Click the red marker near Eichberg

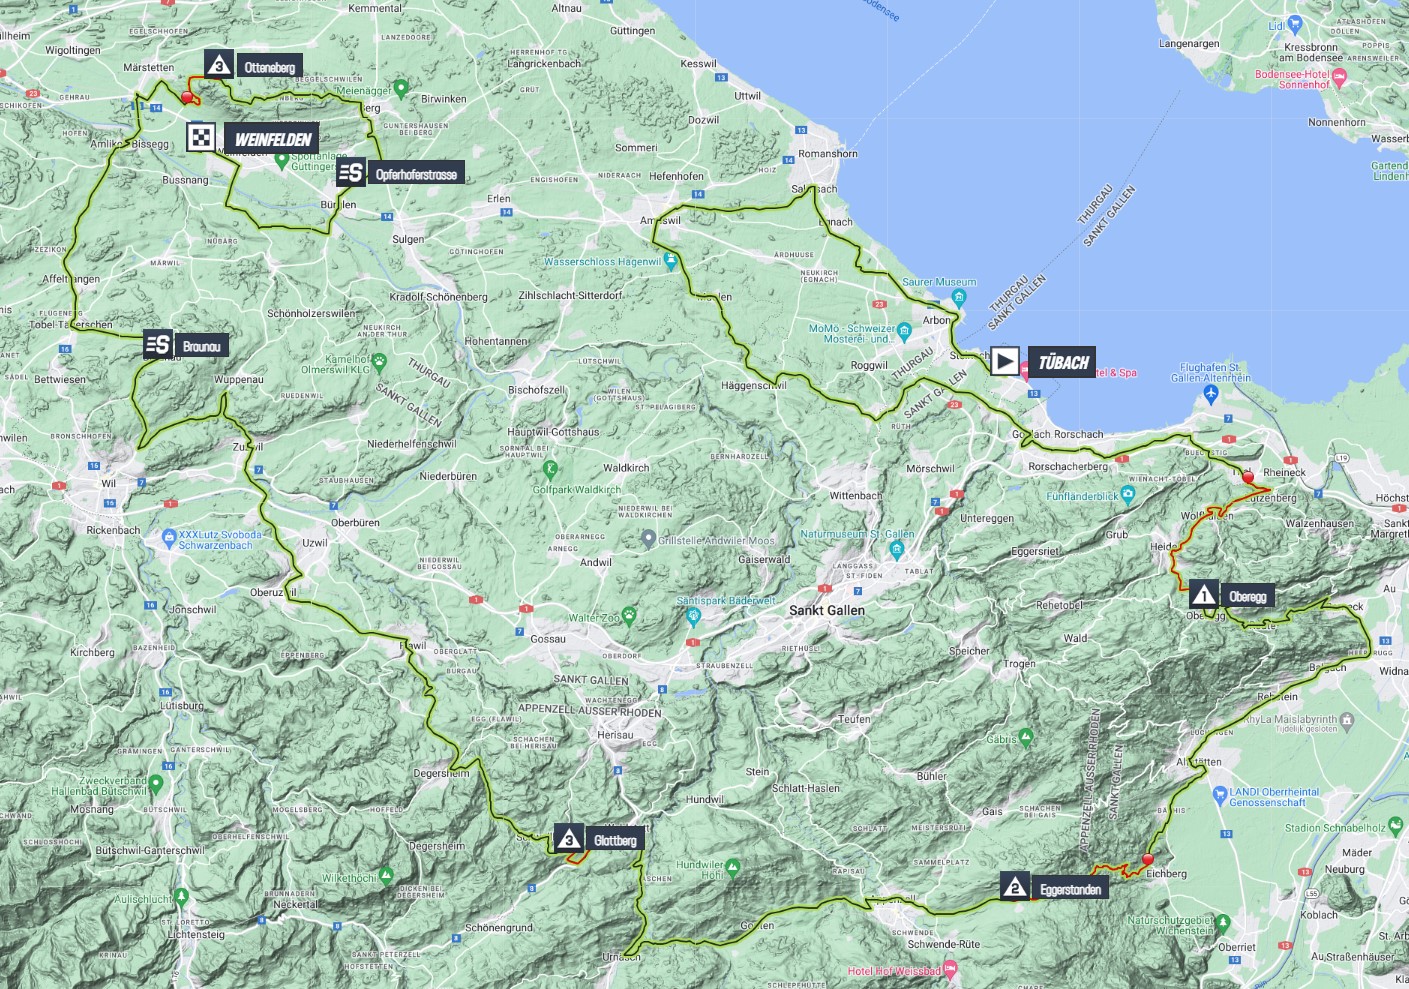point(1148,859)
